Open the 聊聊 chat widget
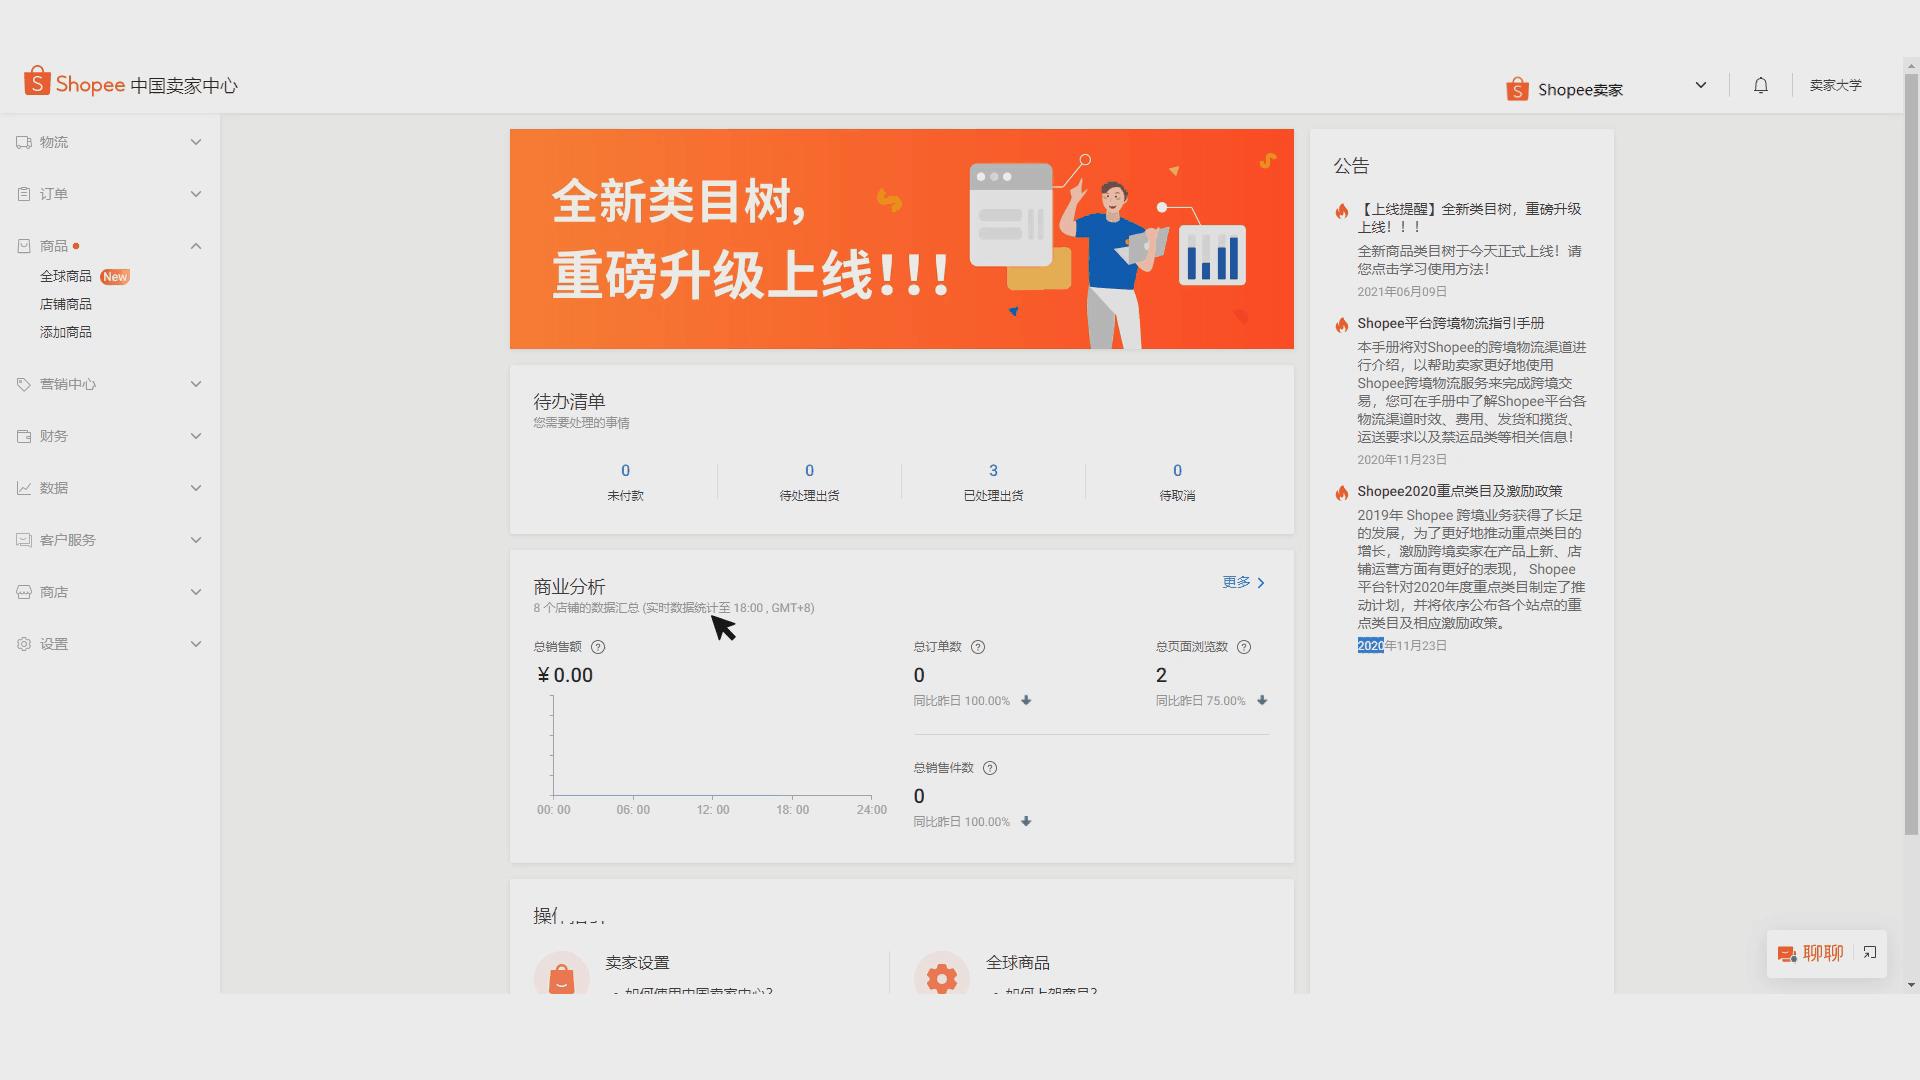Image resolution: width=1920 pixels, height=1080 pixels. [1822, 953]
